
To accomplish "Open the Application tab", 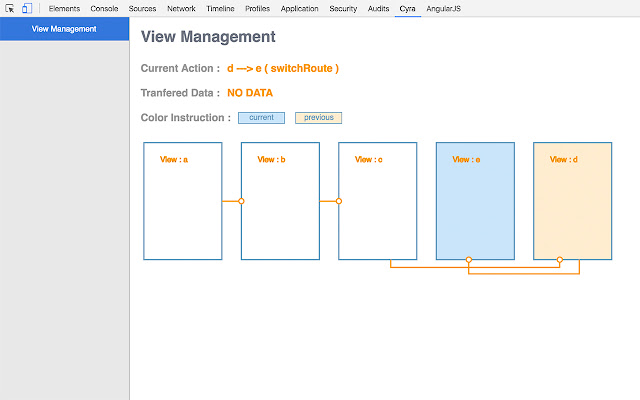I will 300,9.
